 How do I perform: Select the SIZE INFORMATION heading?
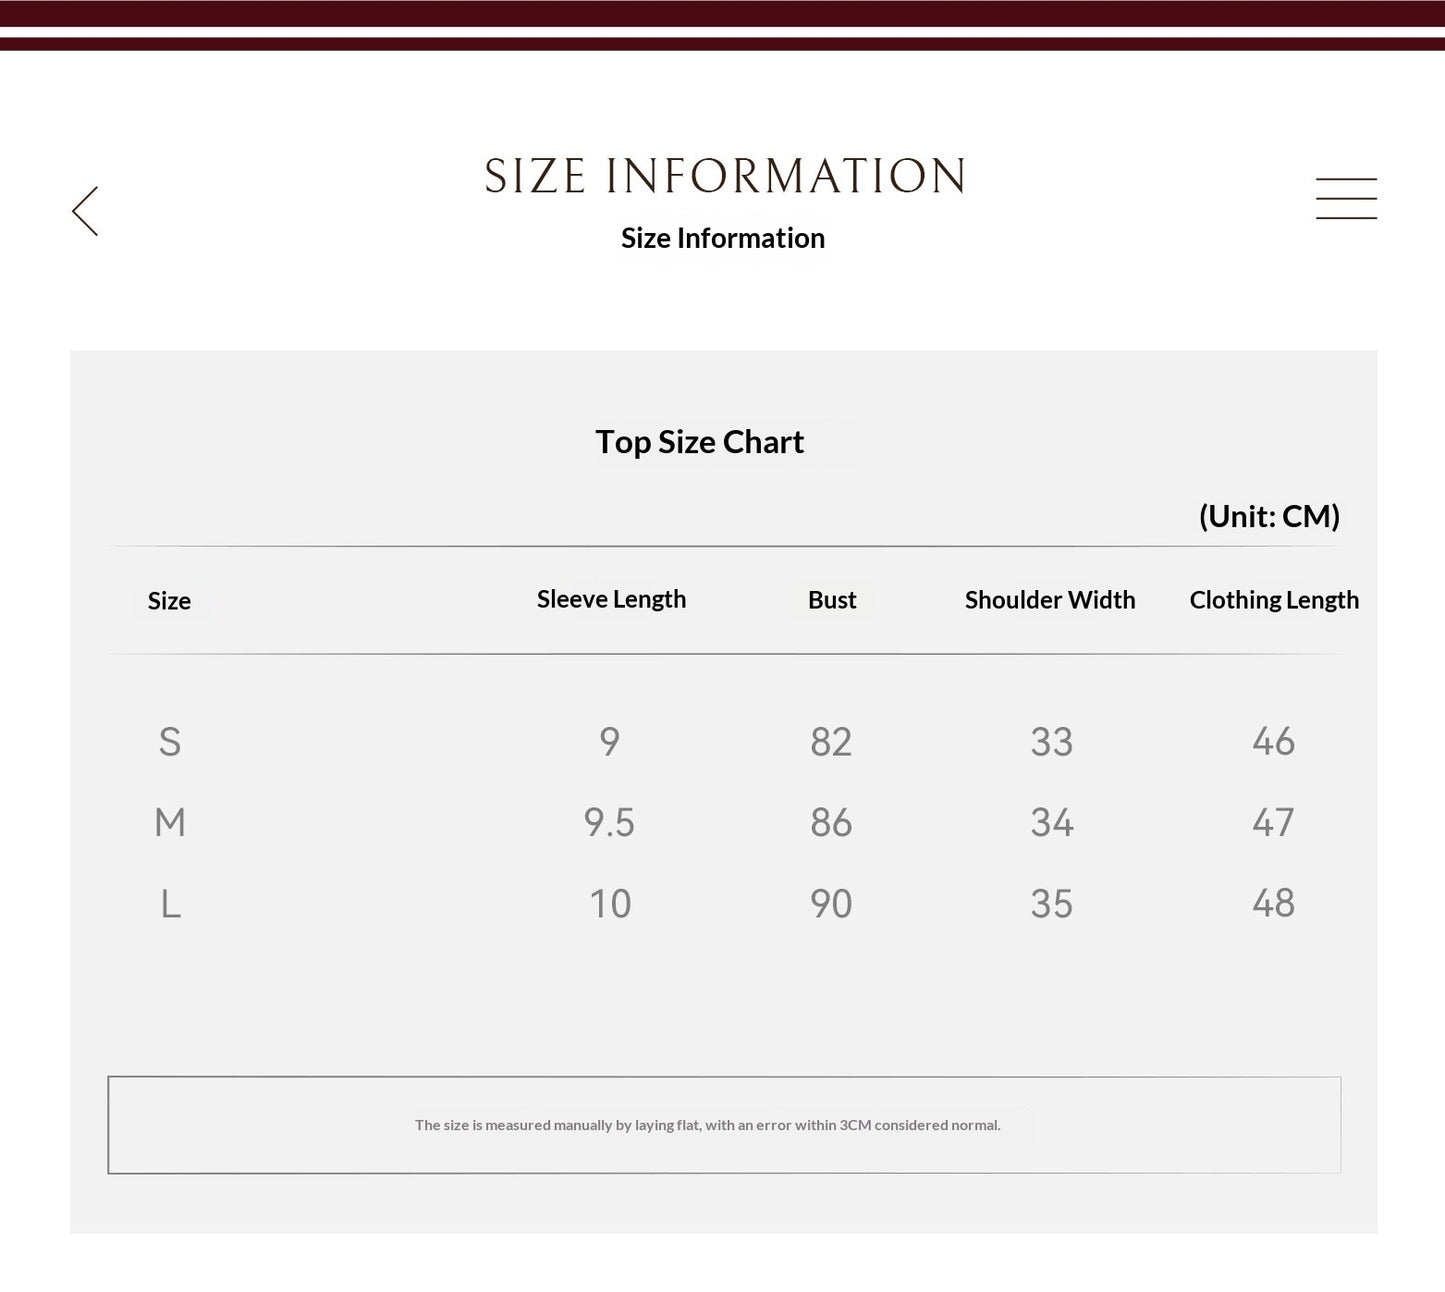click(x=724, y=176)
